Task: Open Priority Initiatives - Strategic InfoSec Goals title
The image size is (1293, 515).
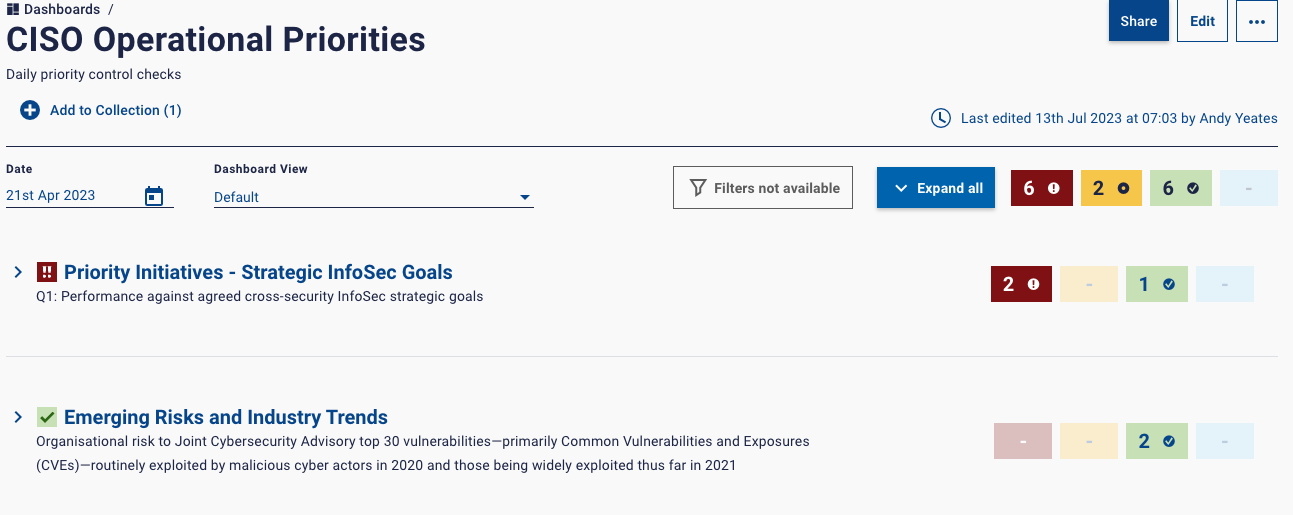Action: click(258, 272)
